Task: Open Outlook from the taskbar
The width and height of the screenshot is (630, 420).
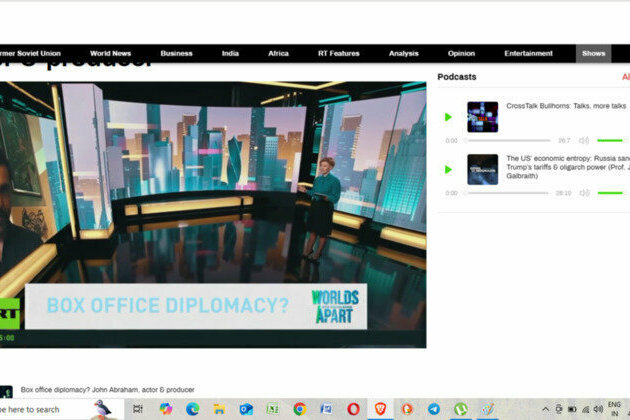Action: (246, 409)
